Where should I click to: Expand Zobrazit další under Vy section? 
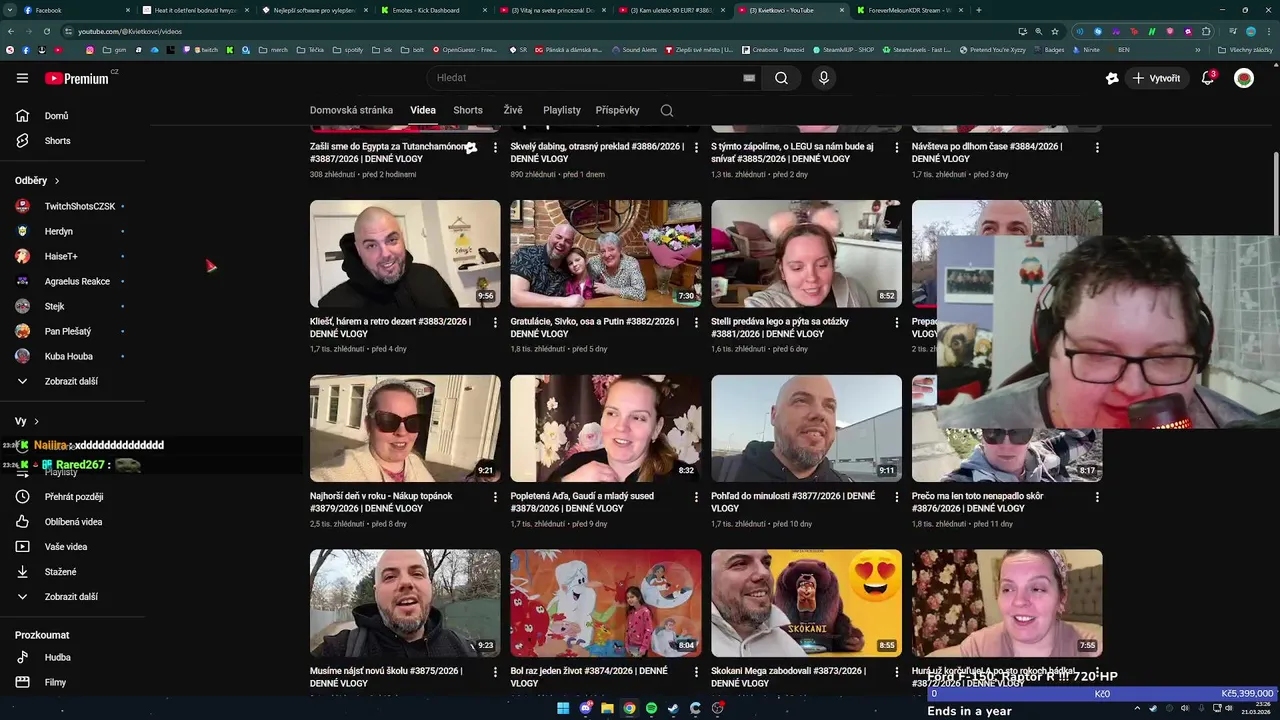click(x=72, y=597)
